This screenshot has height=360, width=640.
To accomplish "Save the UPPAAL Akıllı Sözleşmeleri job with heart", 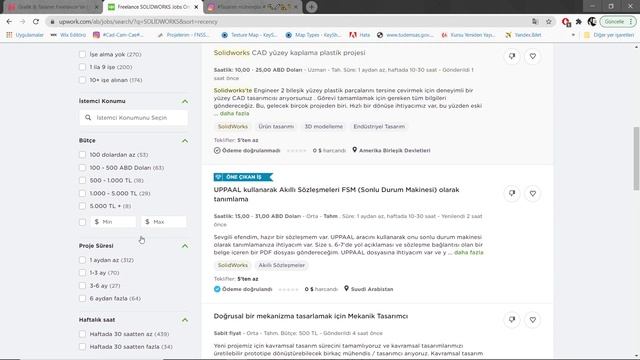I will [x=533, y=193].
